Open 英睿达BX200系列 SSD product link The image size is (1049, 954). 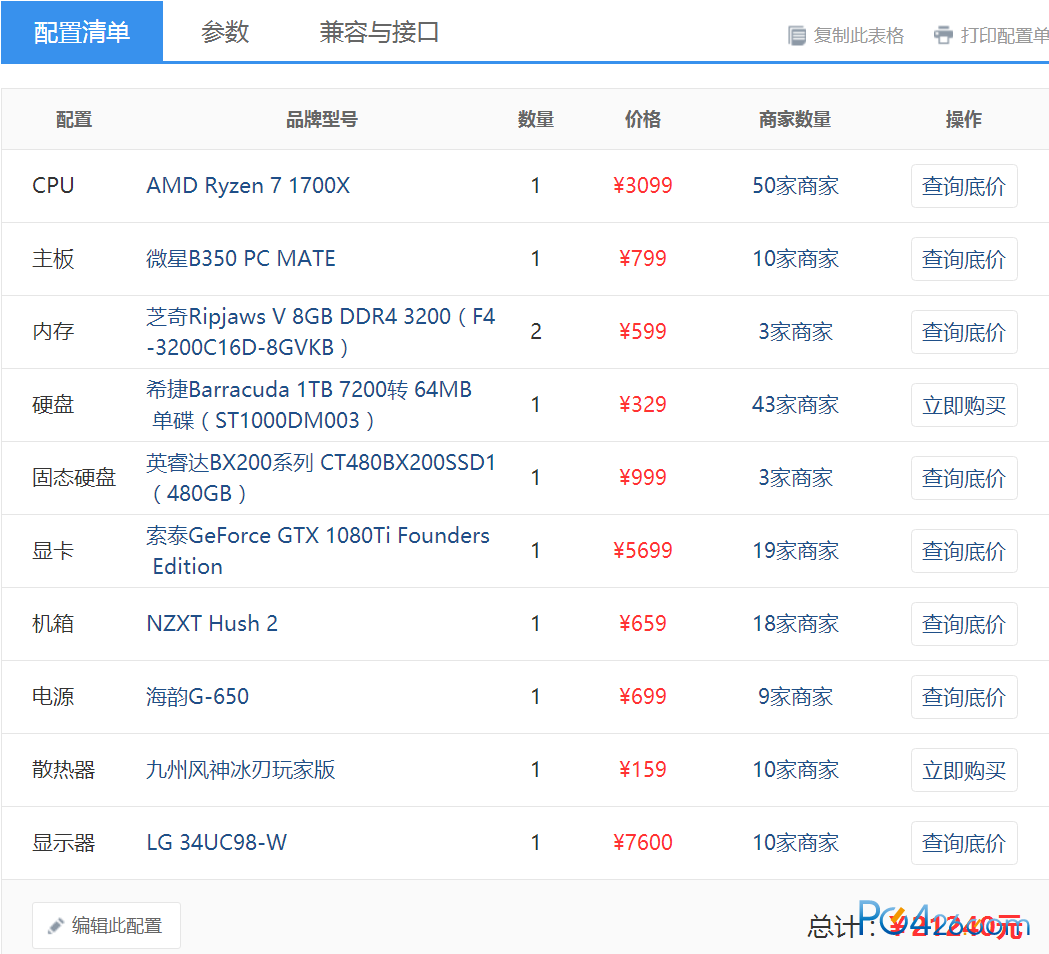tap(320, 477)
